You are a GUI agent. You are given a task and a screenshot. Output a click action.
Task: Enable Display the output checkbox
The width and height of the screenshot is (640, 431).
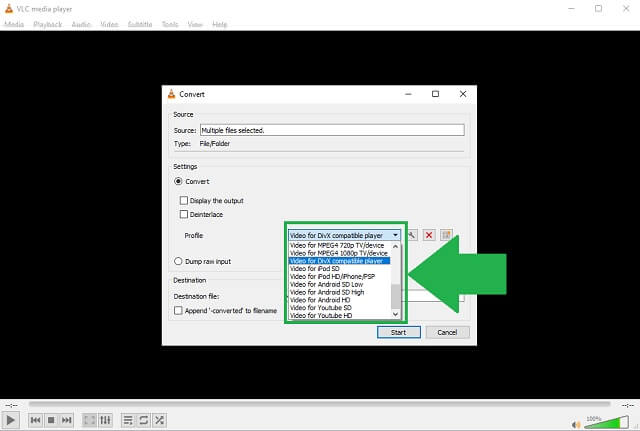point(184,200)
